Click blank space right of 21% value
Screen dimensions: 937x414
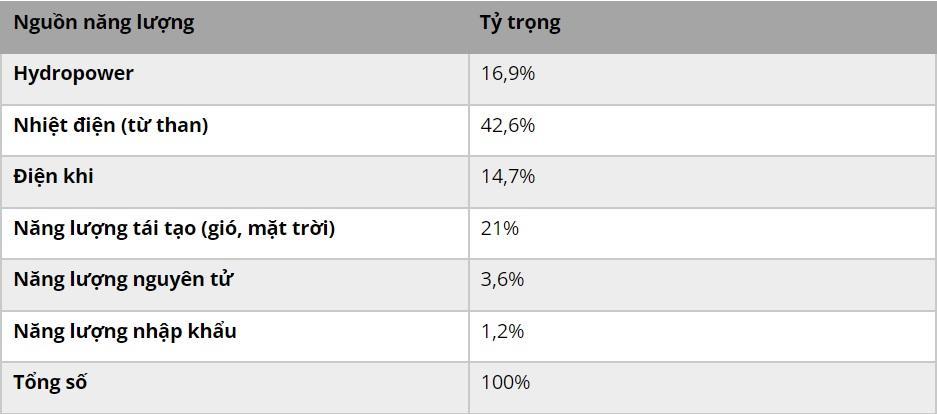[726, 233]
